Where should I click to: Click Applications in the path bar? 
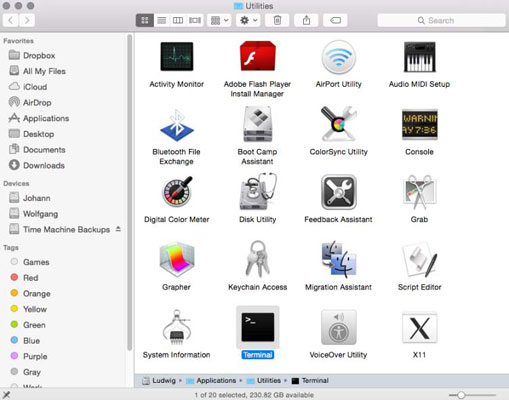[x=211, y=381]
